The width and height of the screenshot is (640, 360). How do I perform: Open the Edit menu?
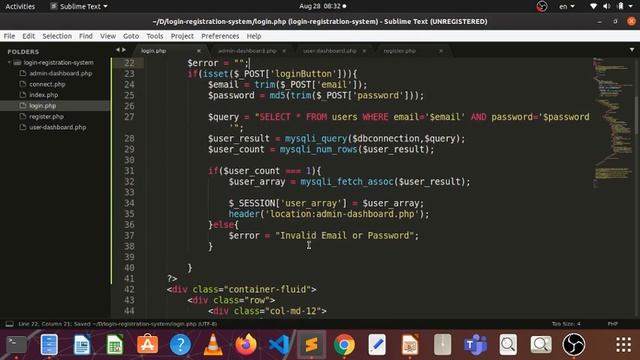[x=28, y=36]
